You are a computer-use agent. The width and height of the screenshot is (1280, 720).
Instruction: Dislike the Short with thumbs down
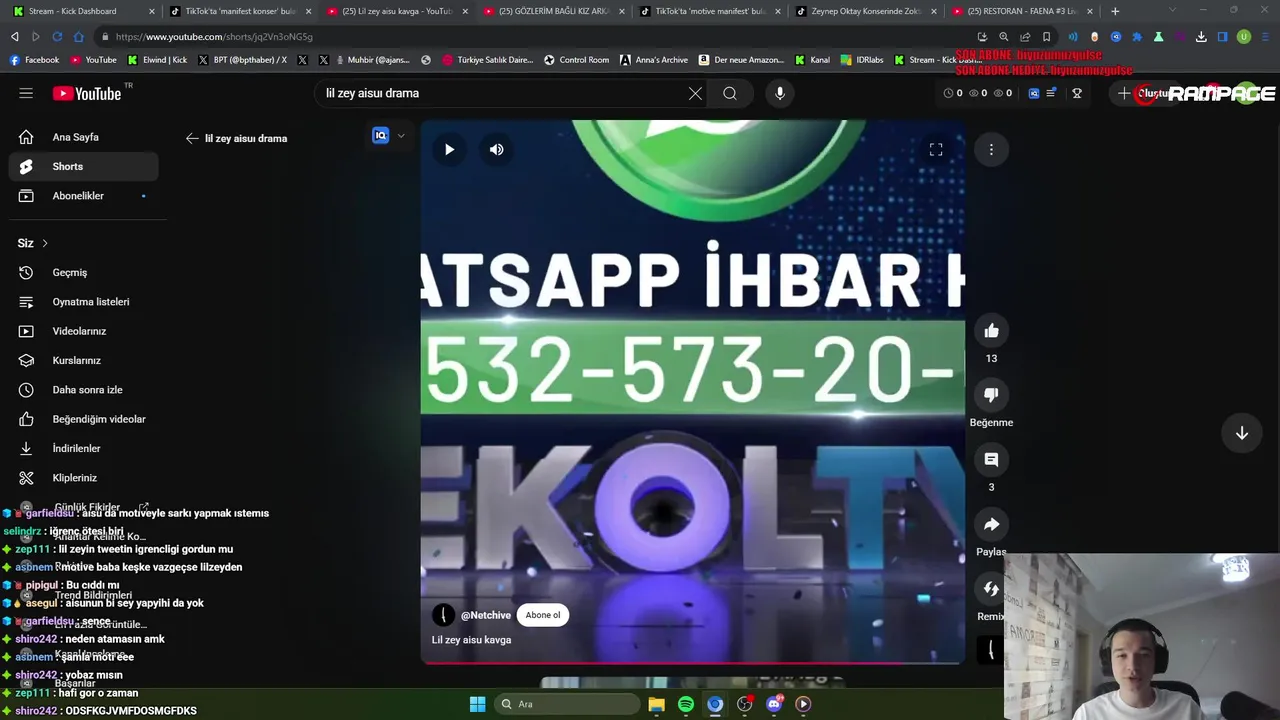coord(991,395)
